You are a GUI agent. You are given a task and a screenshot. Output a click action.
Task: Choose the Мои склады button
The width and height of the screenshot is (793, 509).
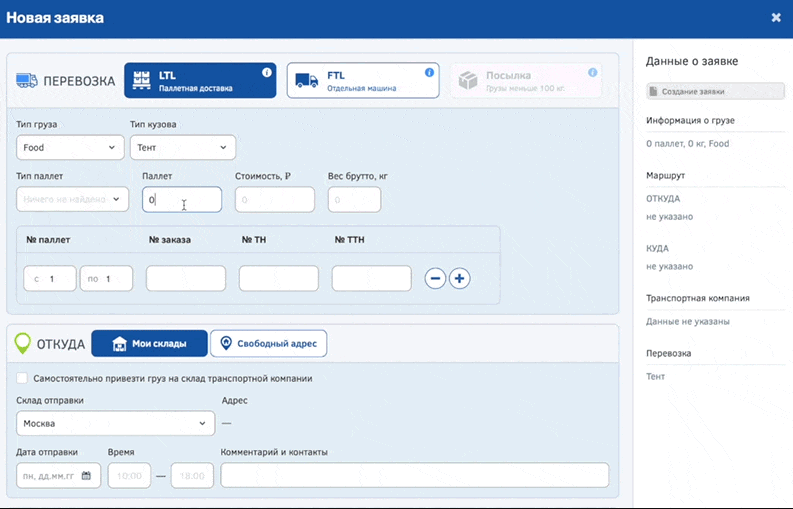tap(149, 344)
